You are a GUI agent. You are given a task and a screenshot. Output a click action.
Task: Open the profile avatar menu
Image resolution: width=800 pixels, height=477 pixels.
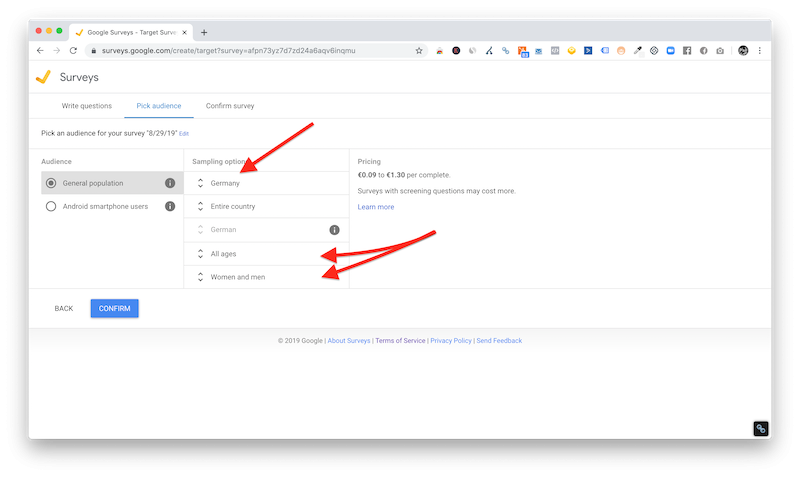tap(743, 51)
